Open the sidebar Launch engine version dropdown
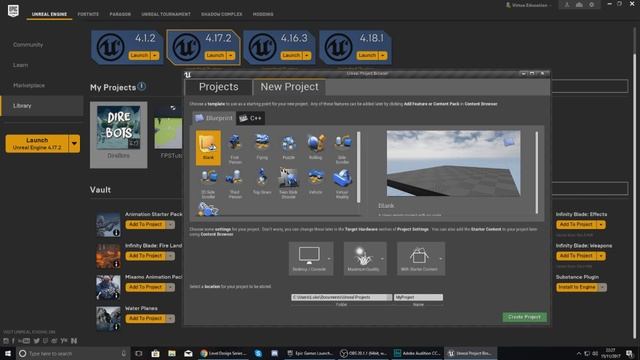Screen dimensions: 640x360 (74, 144)
